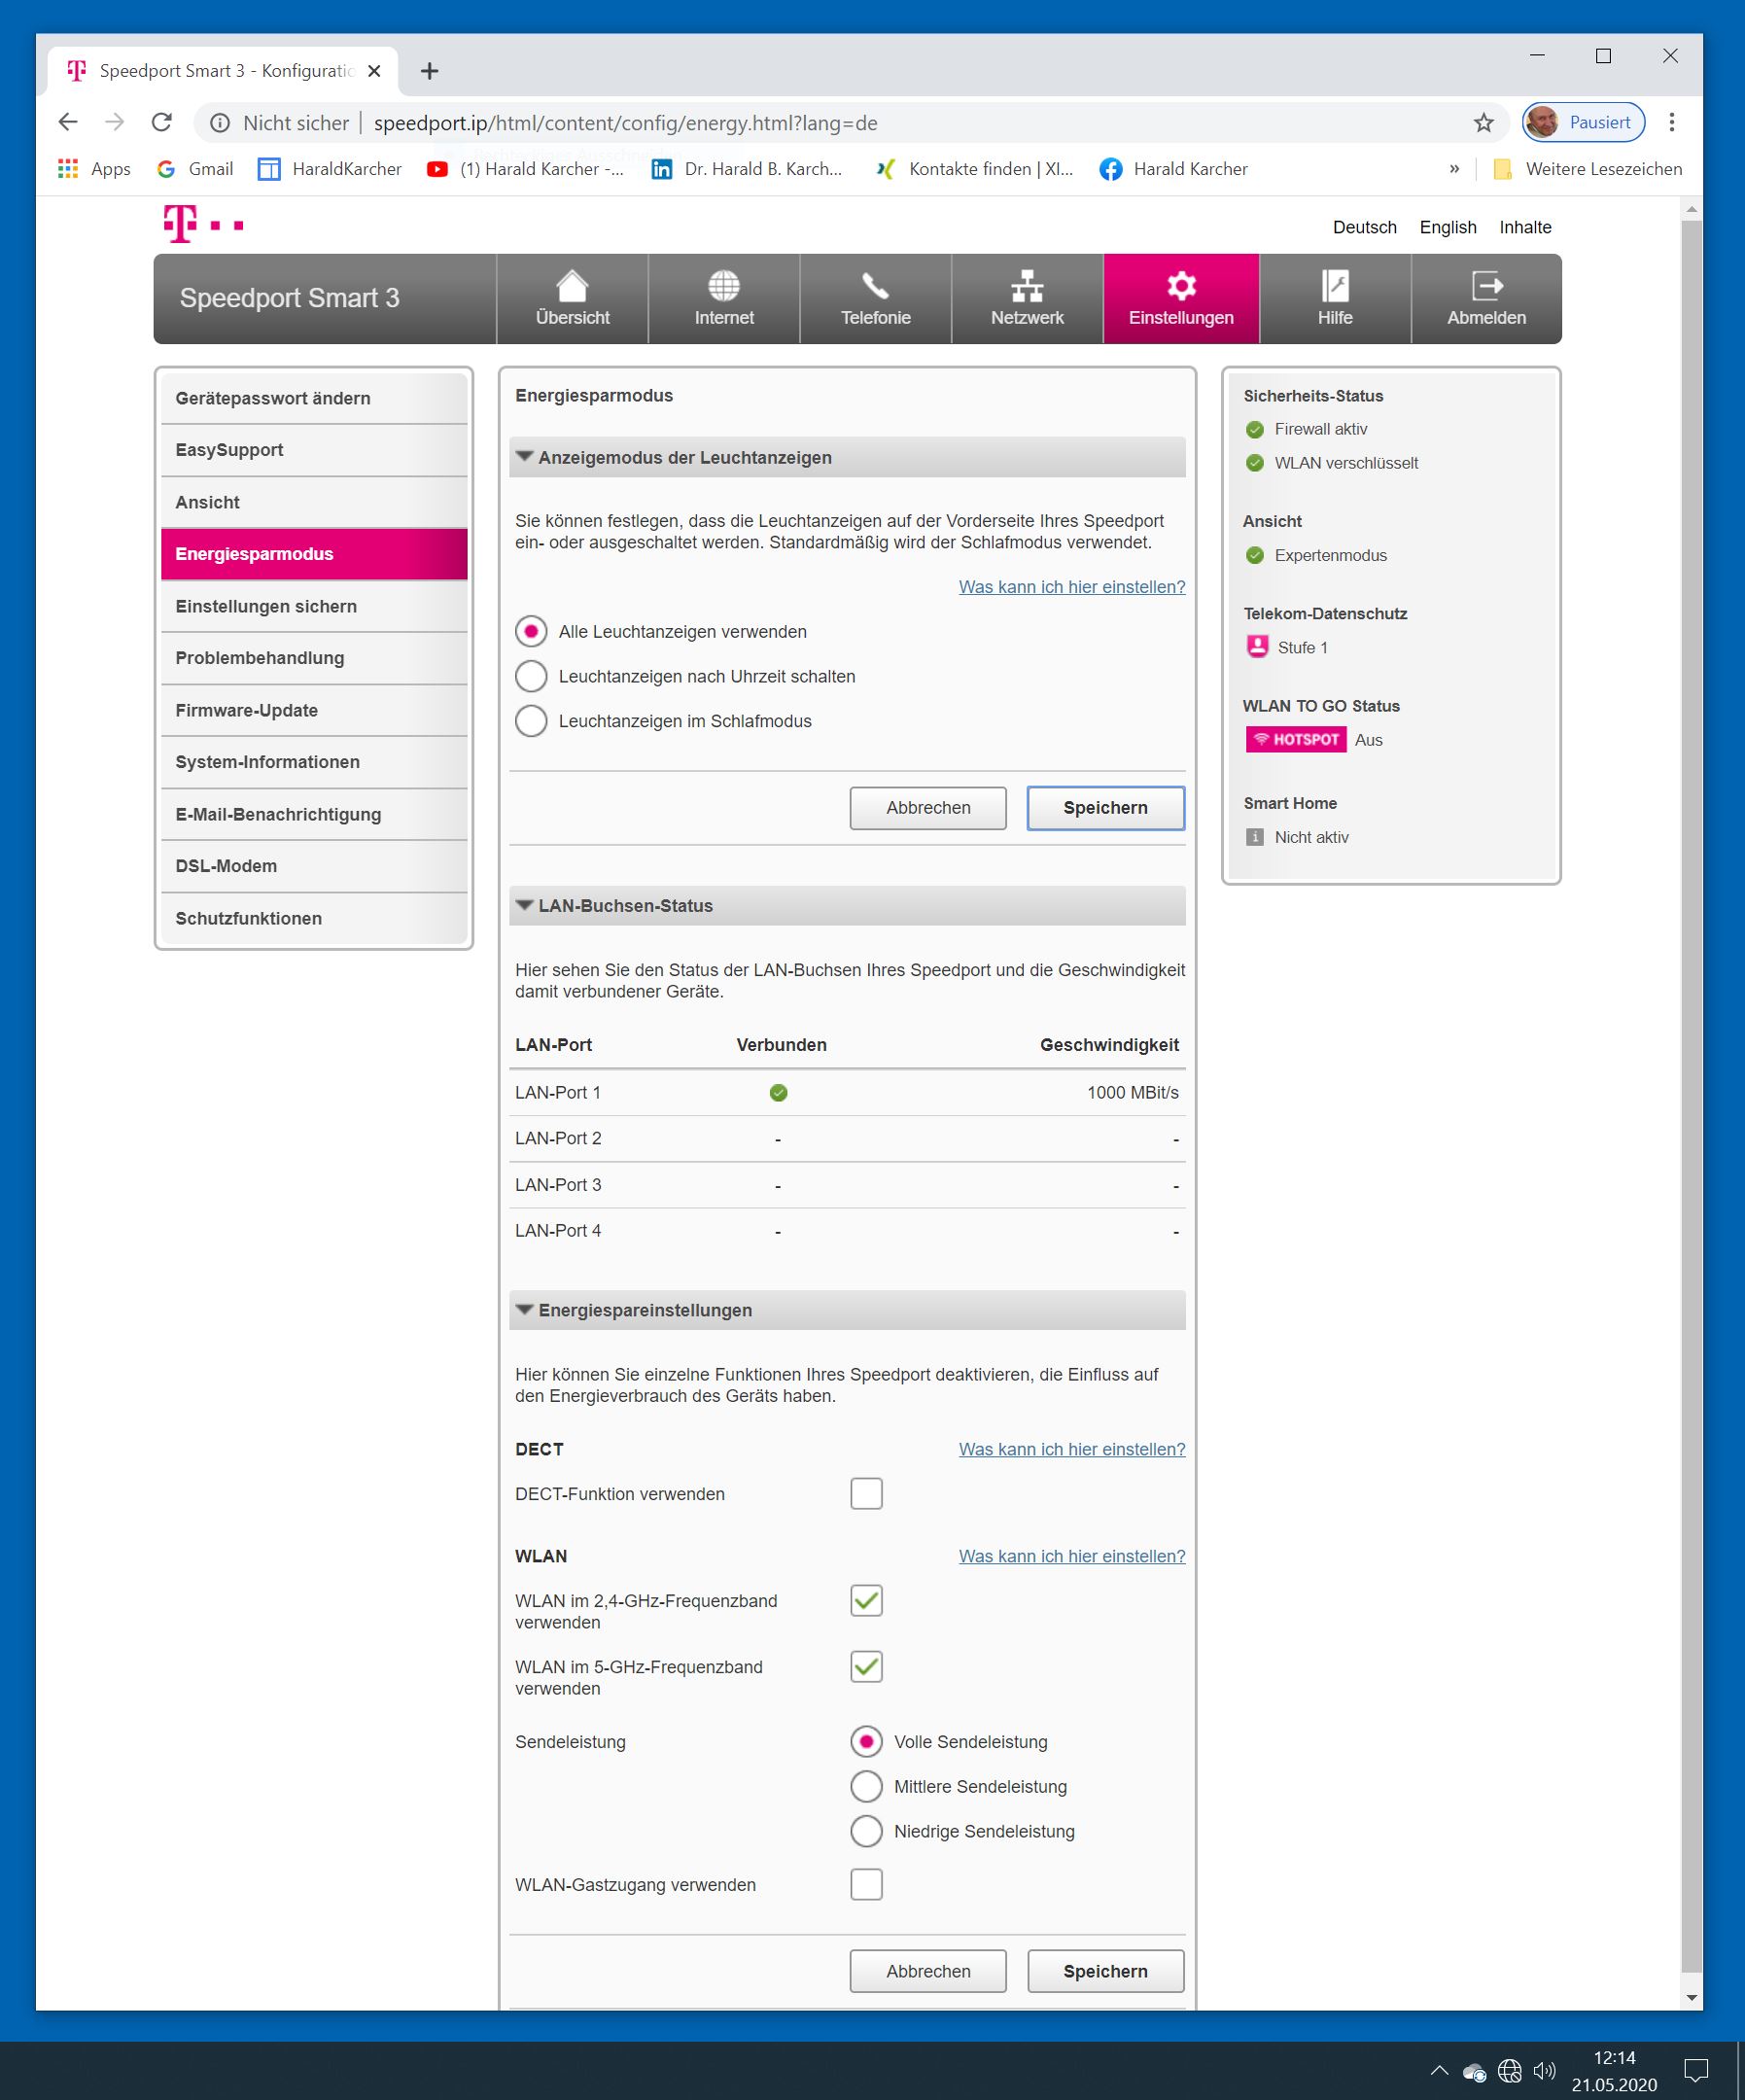Image resolution: width=1745 pixels, height=2100 pixels.
Task: Open the Netzwerk network tab
Action: click(x=1027, y=298)
